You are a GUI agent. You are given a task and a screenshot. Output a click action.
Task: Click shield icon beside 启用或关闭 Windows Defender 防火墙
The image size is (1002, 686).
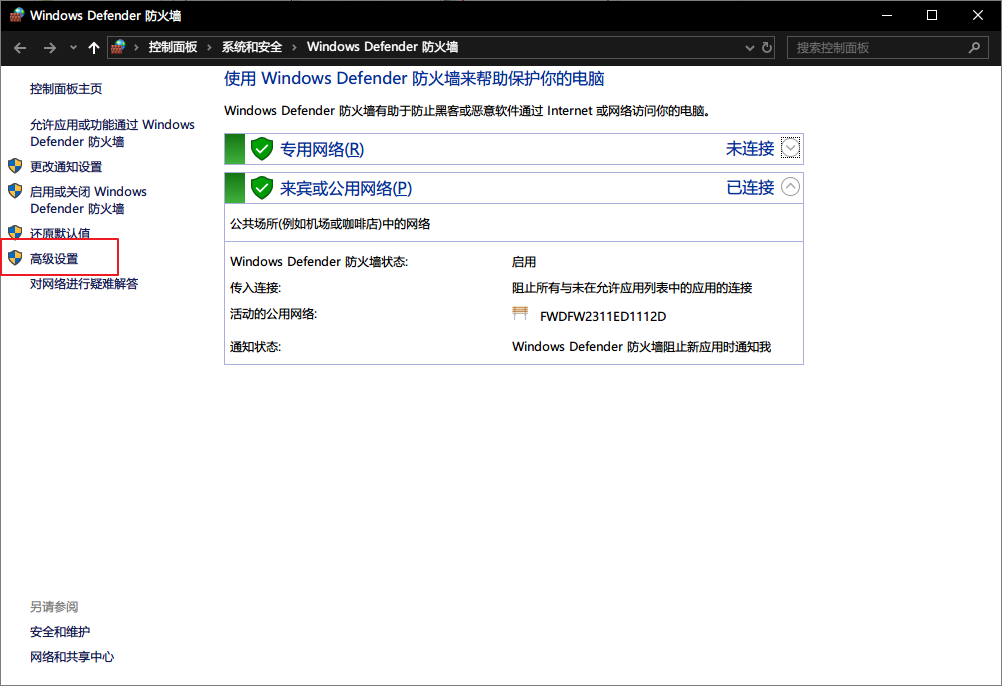(x=15, y=191)
